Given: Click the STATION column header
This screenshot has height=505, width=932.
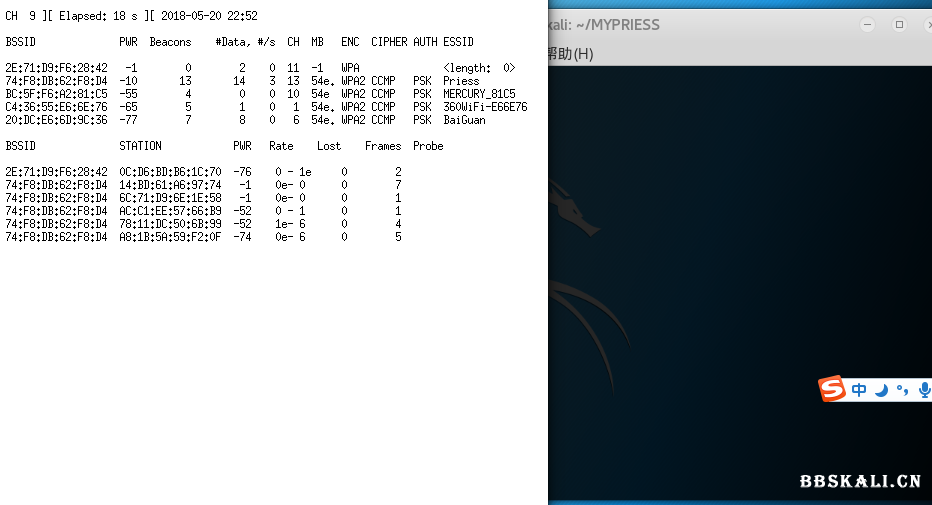Looking at the screenshot, I should [x=140, y=146].
